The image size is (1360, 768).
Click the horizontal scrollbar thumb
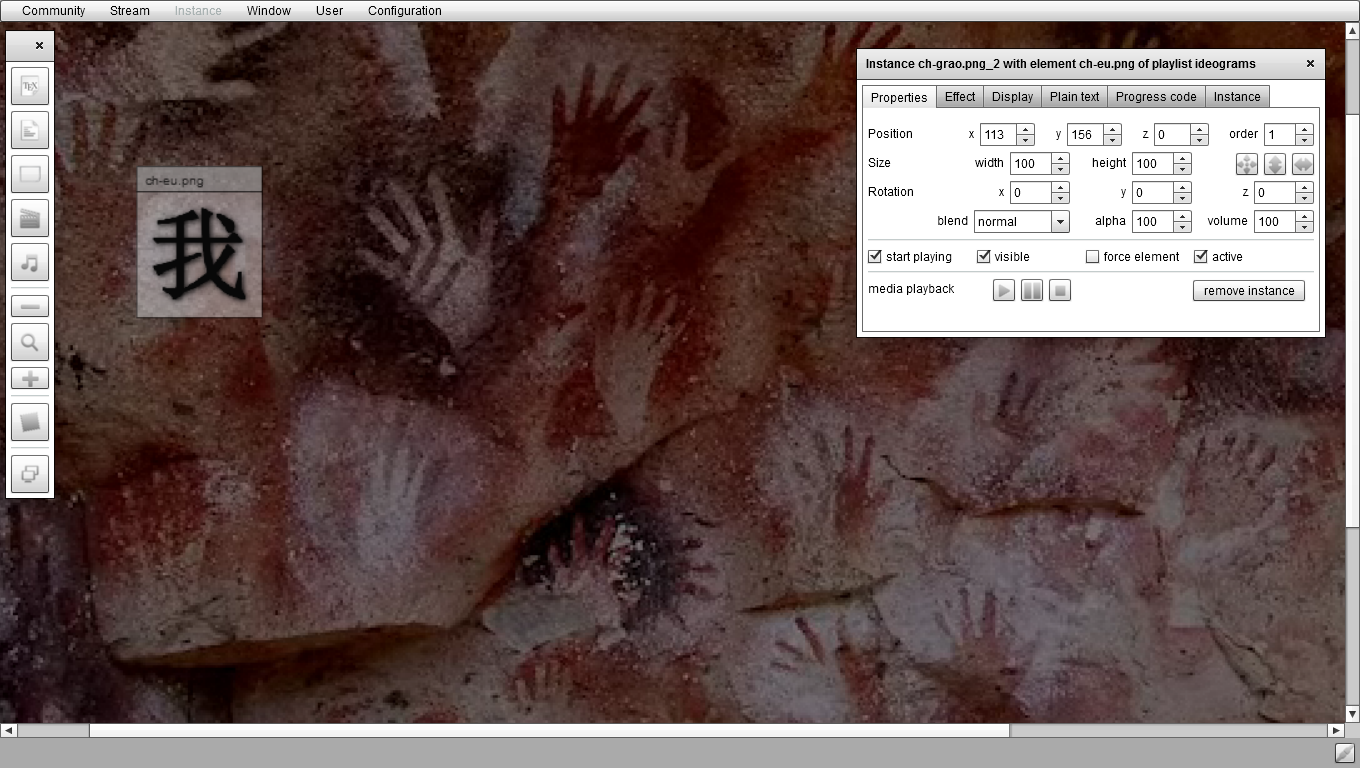point(549,731)
